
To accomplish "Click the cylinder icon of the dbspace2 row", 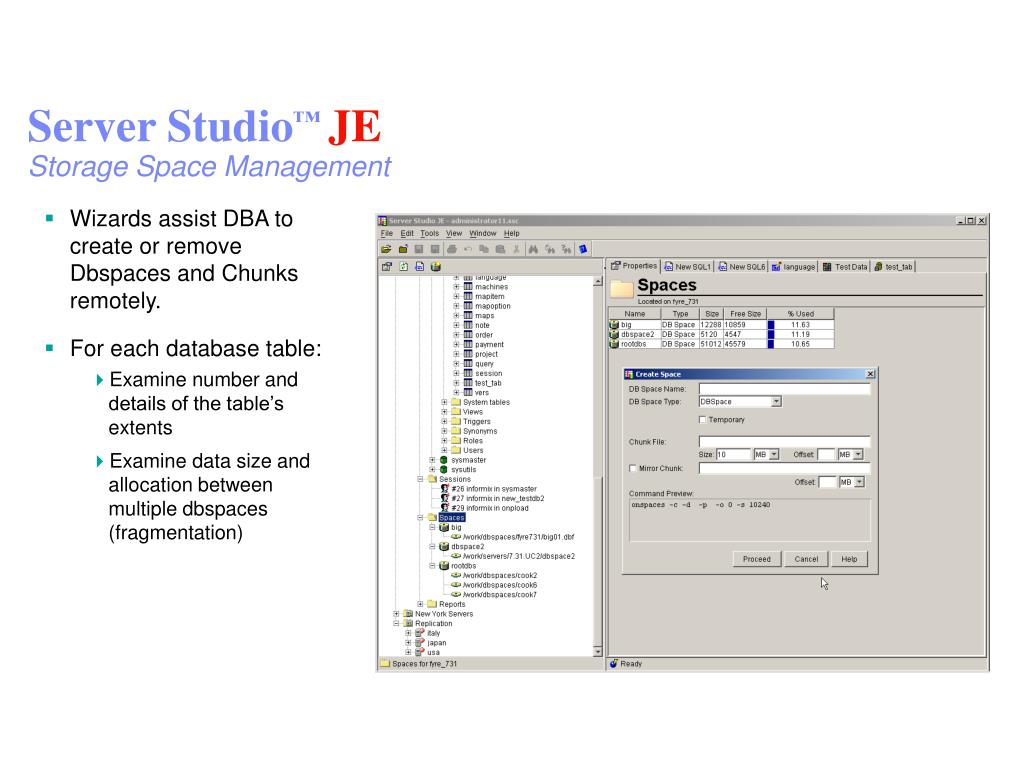I will click(x=614, y=334).
